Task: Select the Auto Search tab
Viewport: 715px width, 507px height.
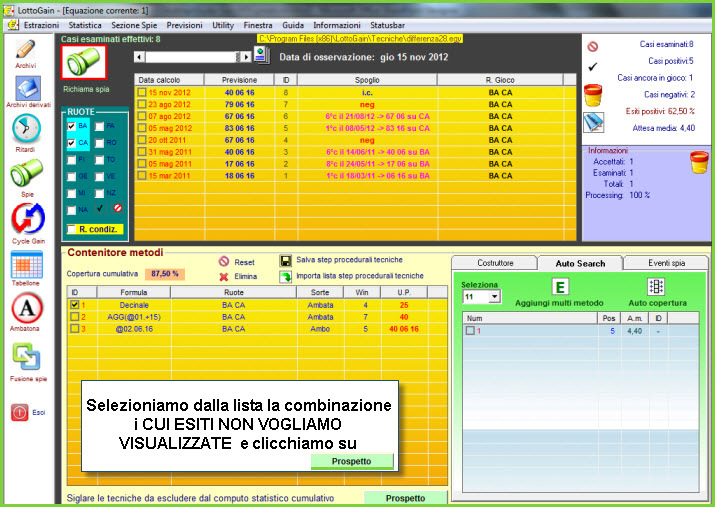Action: click(580, 264)
